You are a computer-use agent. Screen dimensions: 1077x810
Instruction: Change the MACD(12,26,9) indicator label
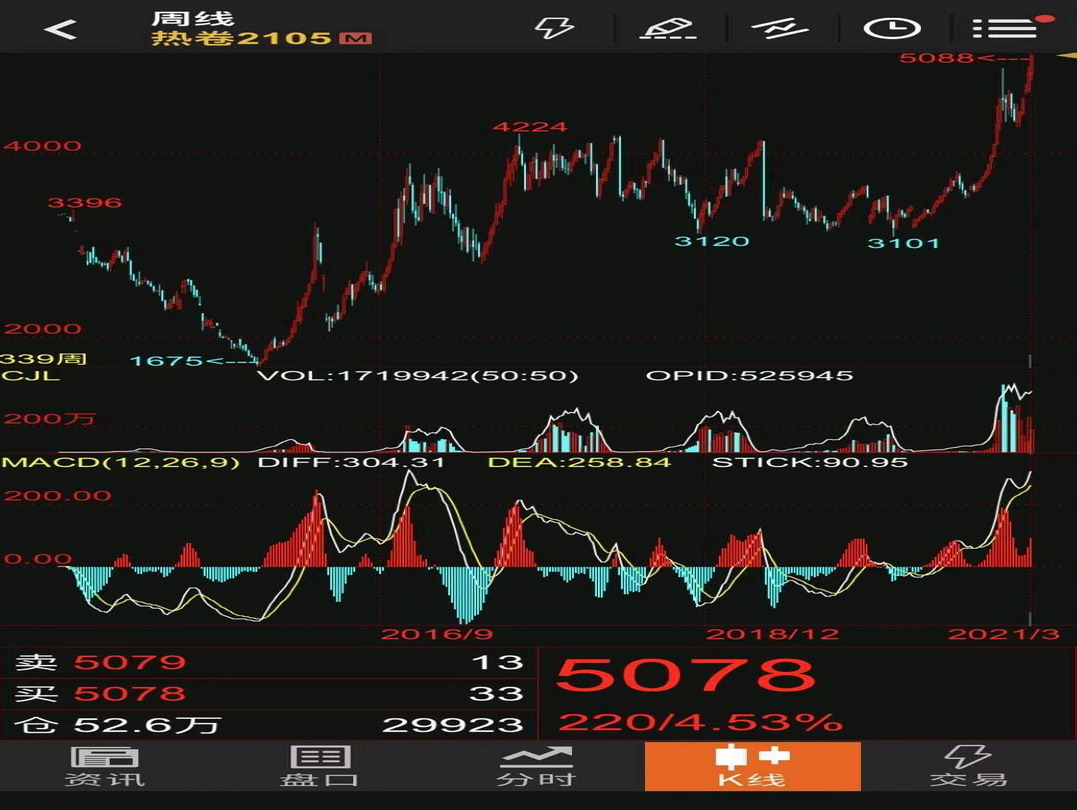click(x=120, y=462)
